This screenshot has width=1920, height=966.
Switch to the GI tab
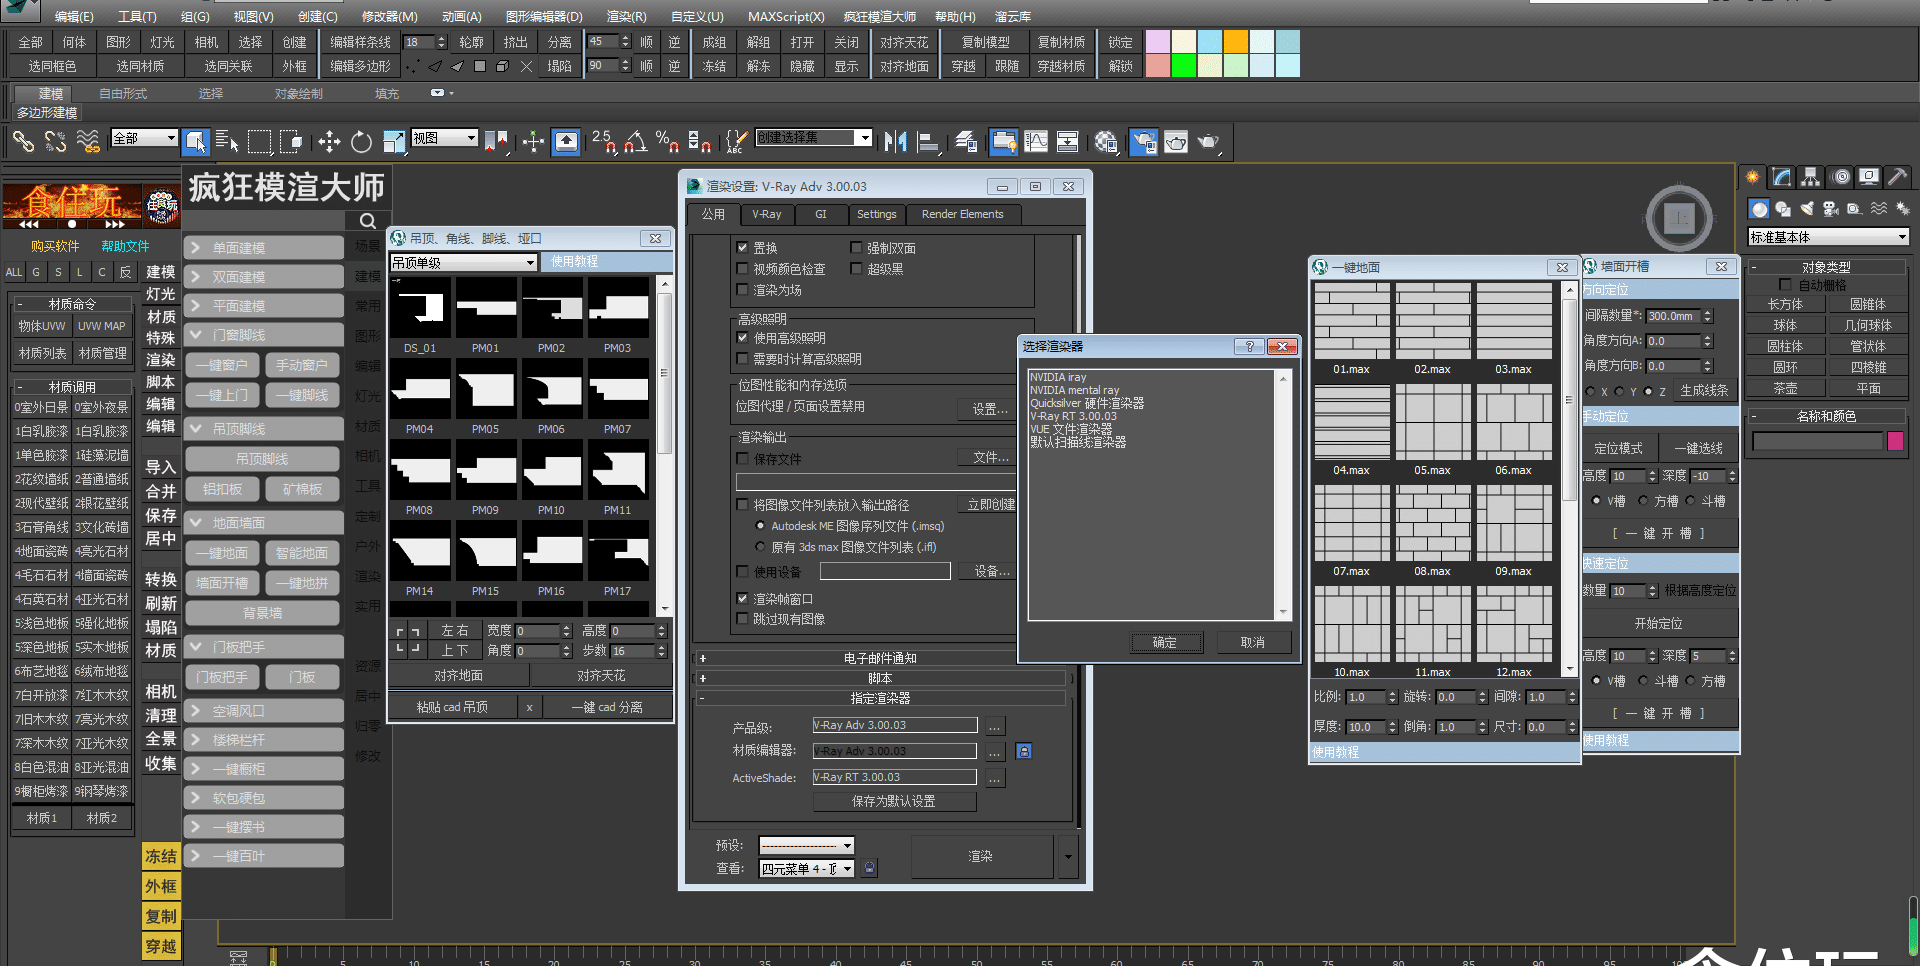pyautogui.click(x=820, y=214)
